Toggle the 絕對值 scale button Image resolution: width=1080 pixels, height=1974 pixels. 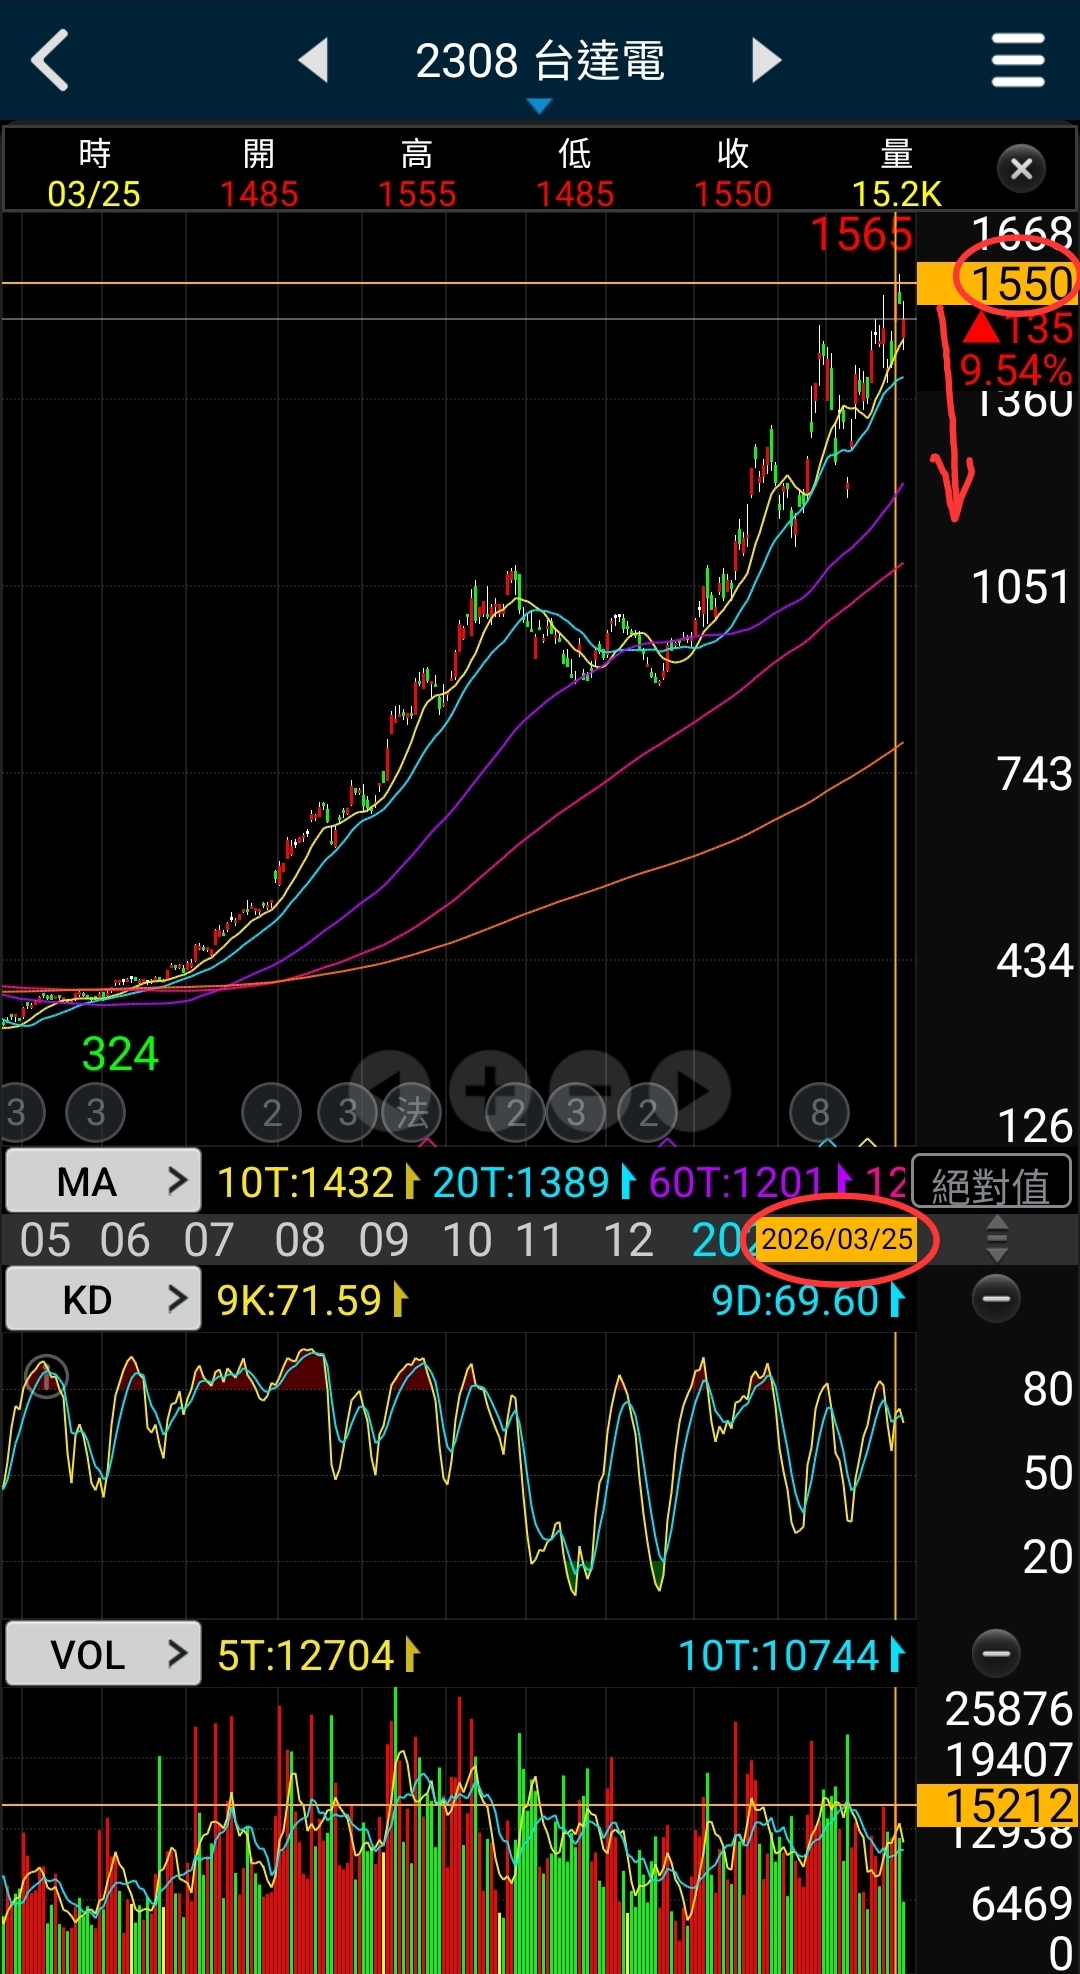pyautogui.click(x=991, y=1185)
